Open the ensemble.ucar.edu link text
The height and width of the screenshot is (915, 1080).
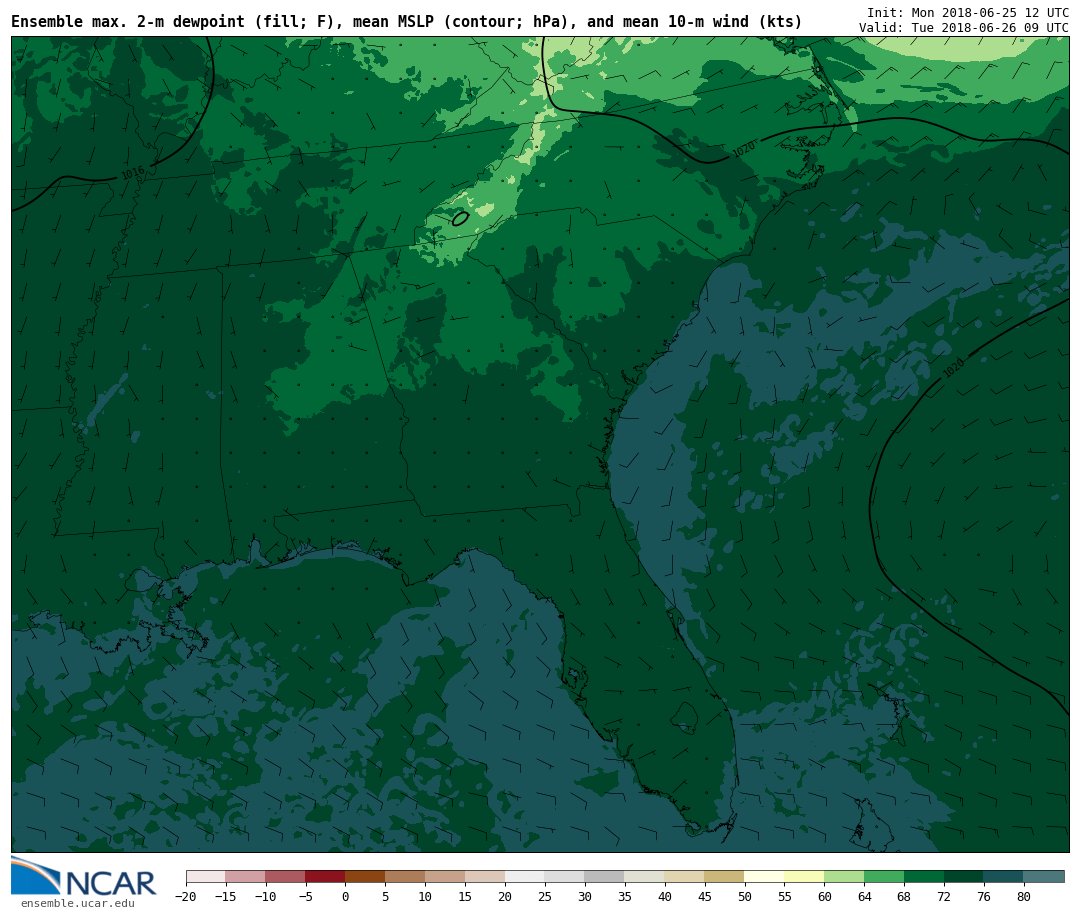coord(77,904)
